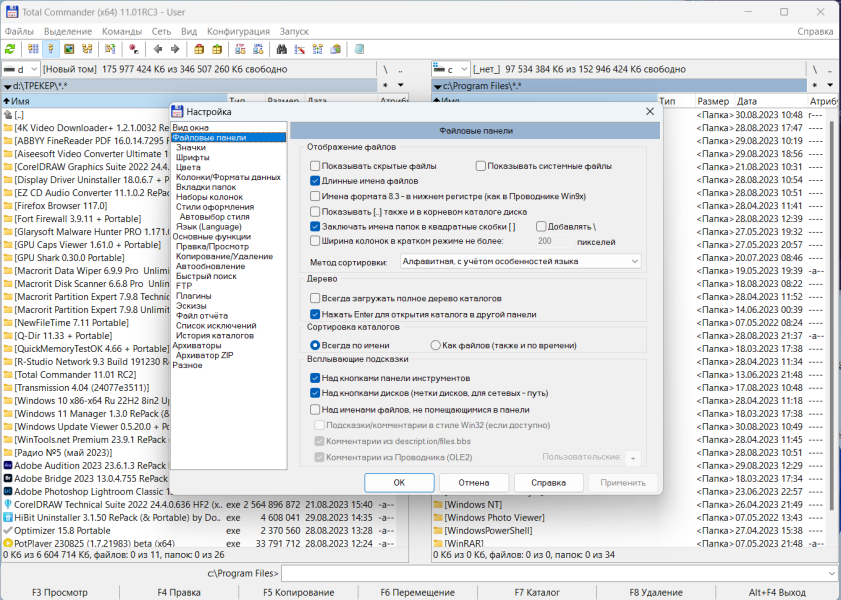Viewport: 841px width, 600px height.
Task: Select 'Колонки/Форматы данных' settings page
Action: (228, 177)
